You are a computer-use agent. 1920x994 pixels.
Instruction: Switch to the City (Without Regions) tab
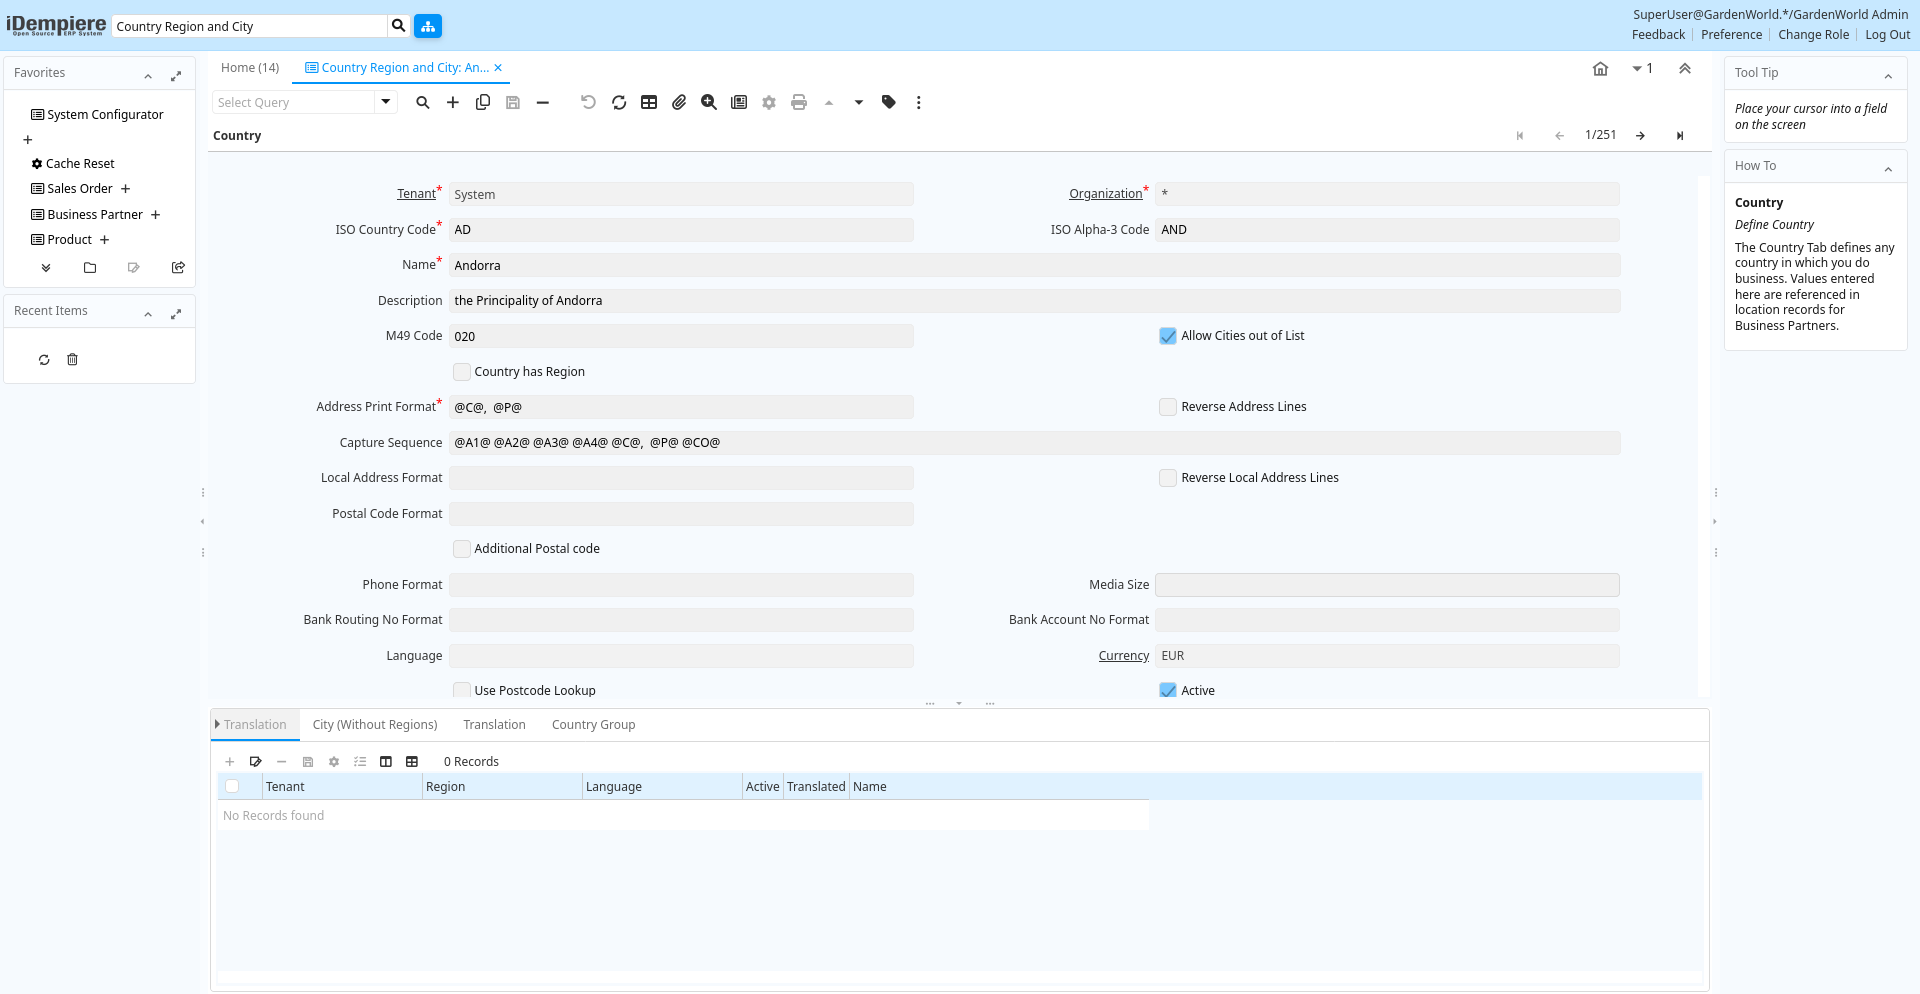coord(375,725)
